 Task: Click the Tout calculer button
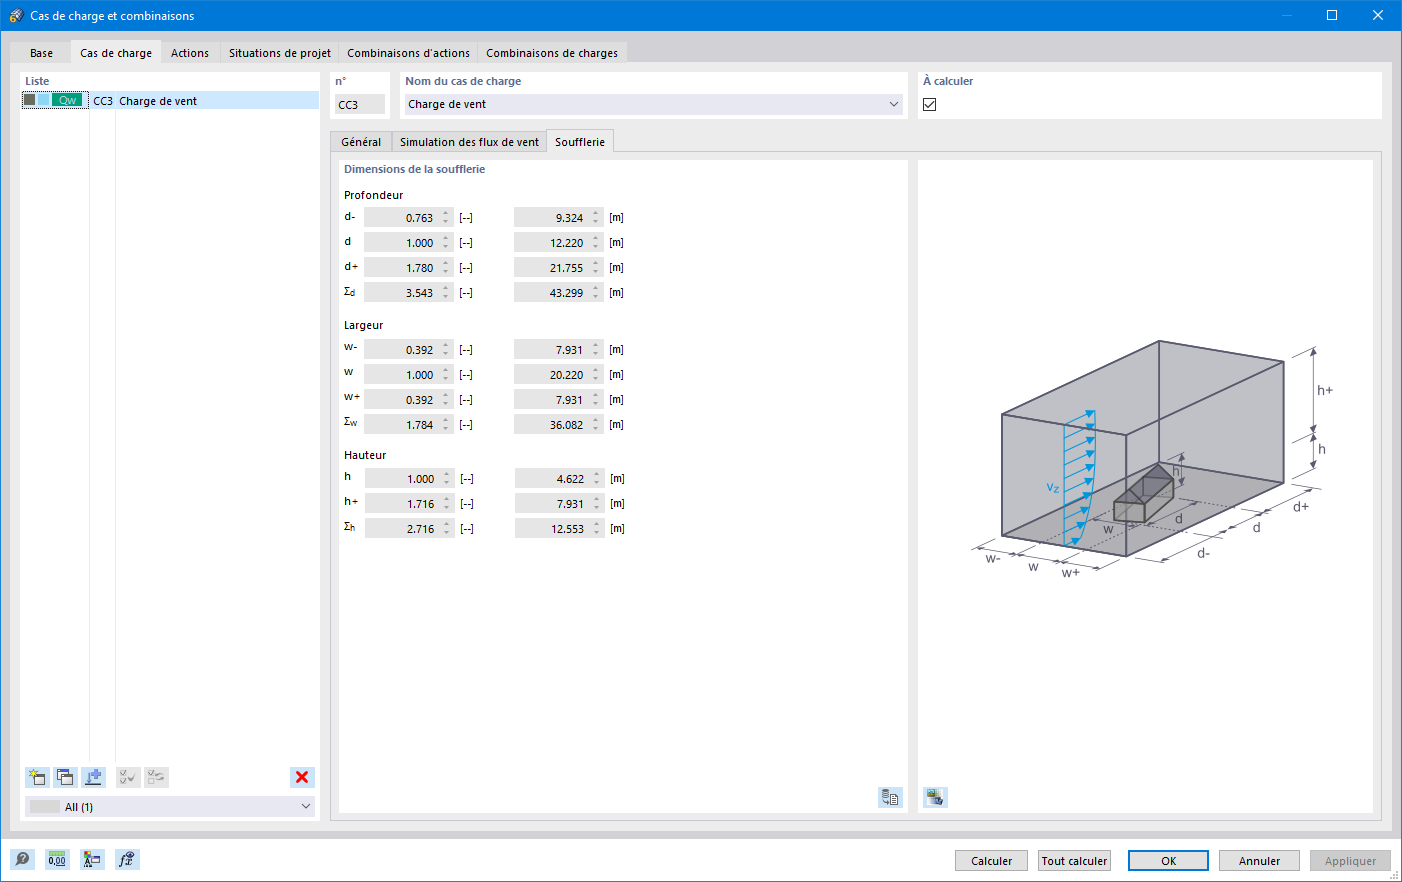pyautogui.click(x=1074, y=861)
